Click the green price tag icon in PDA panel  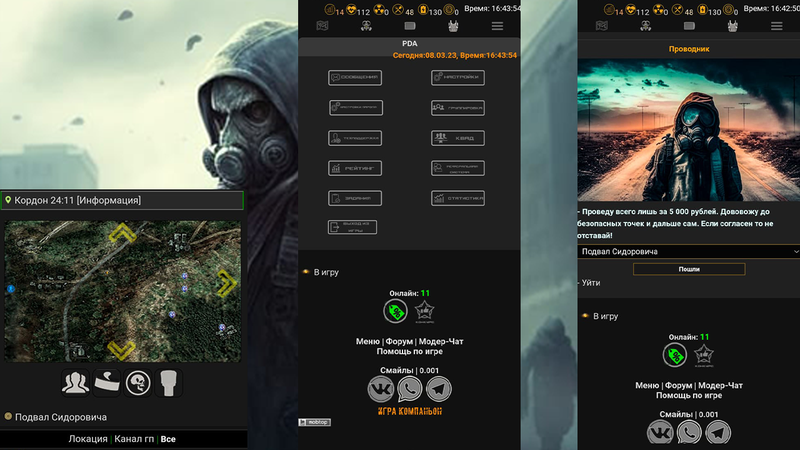coord(396,311)
